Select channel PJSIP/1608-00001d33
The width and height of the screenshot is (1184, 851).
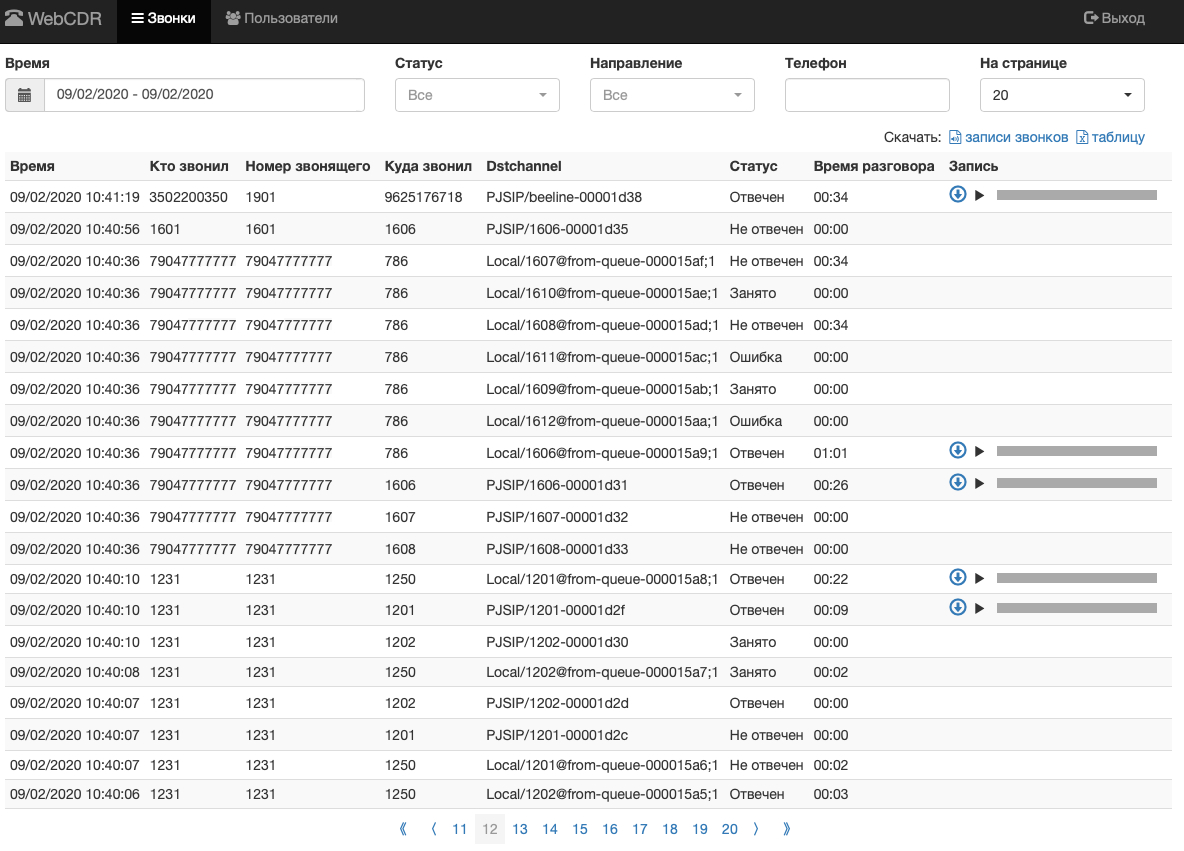(x=557, y=549)
